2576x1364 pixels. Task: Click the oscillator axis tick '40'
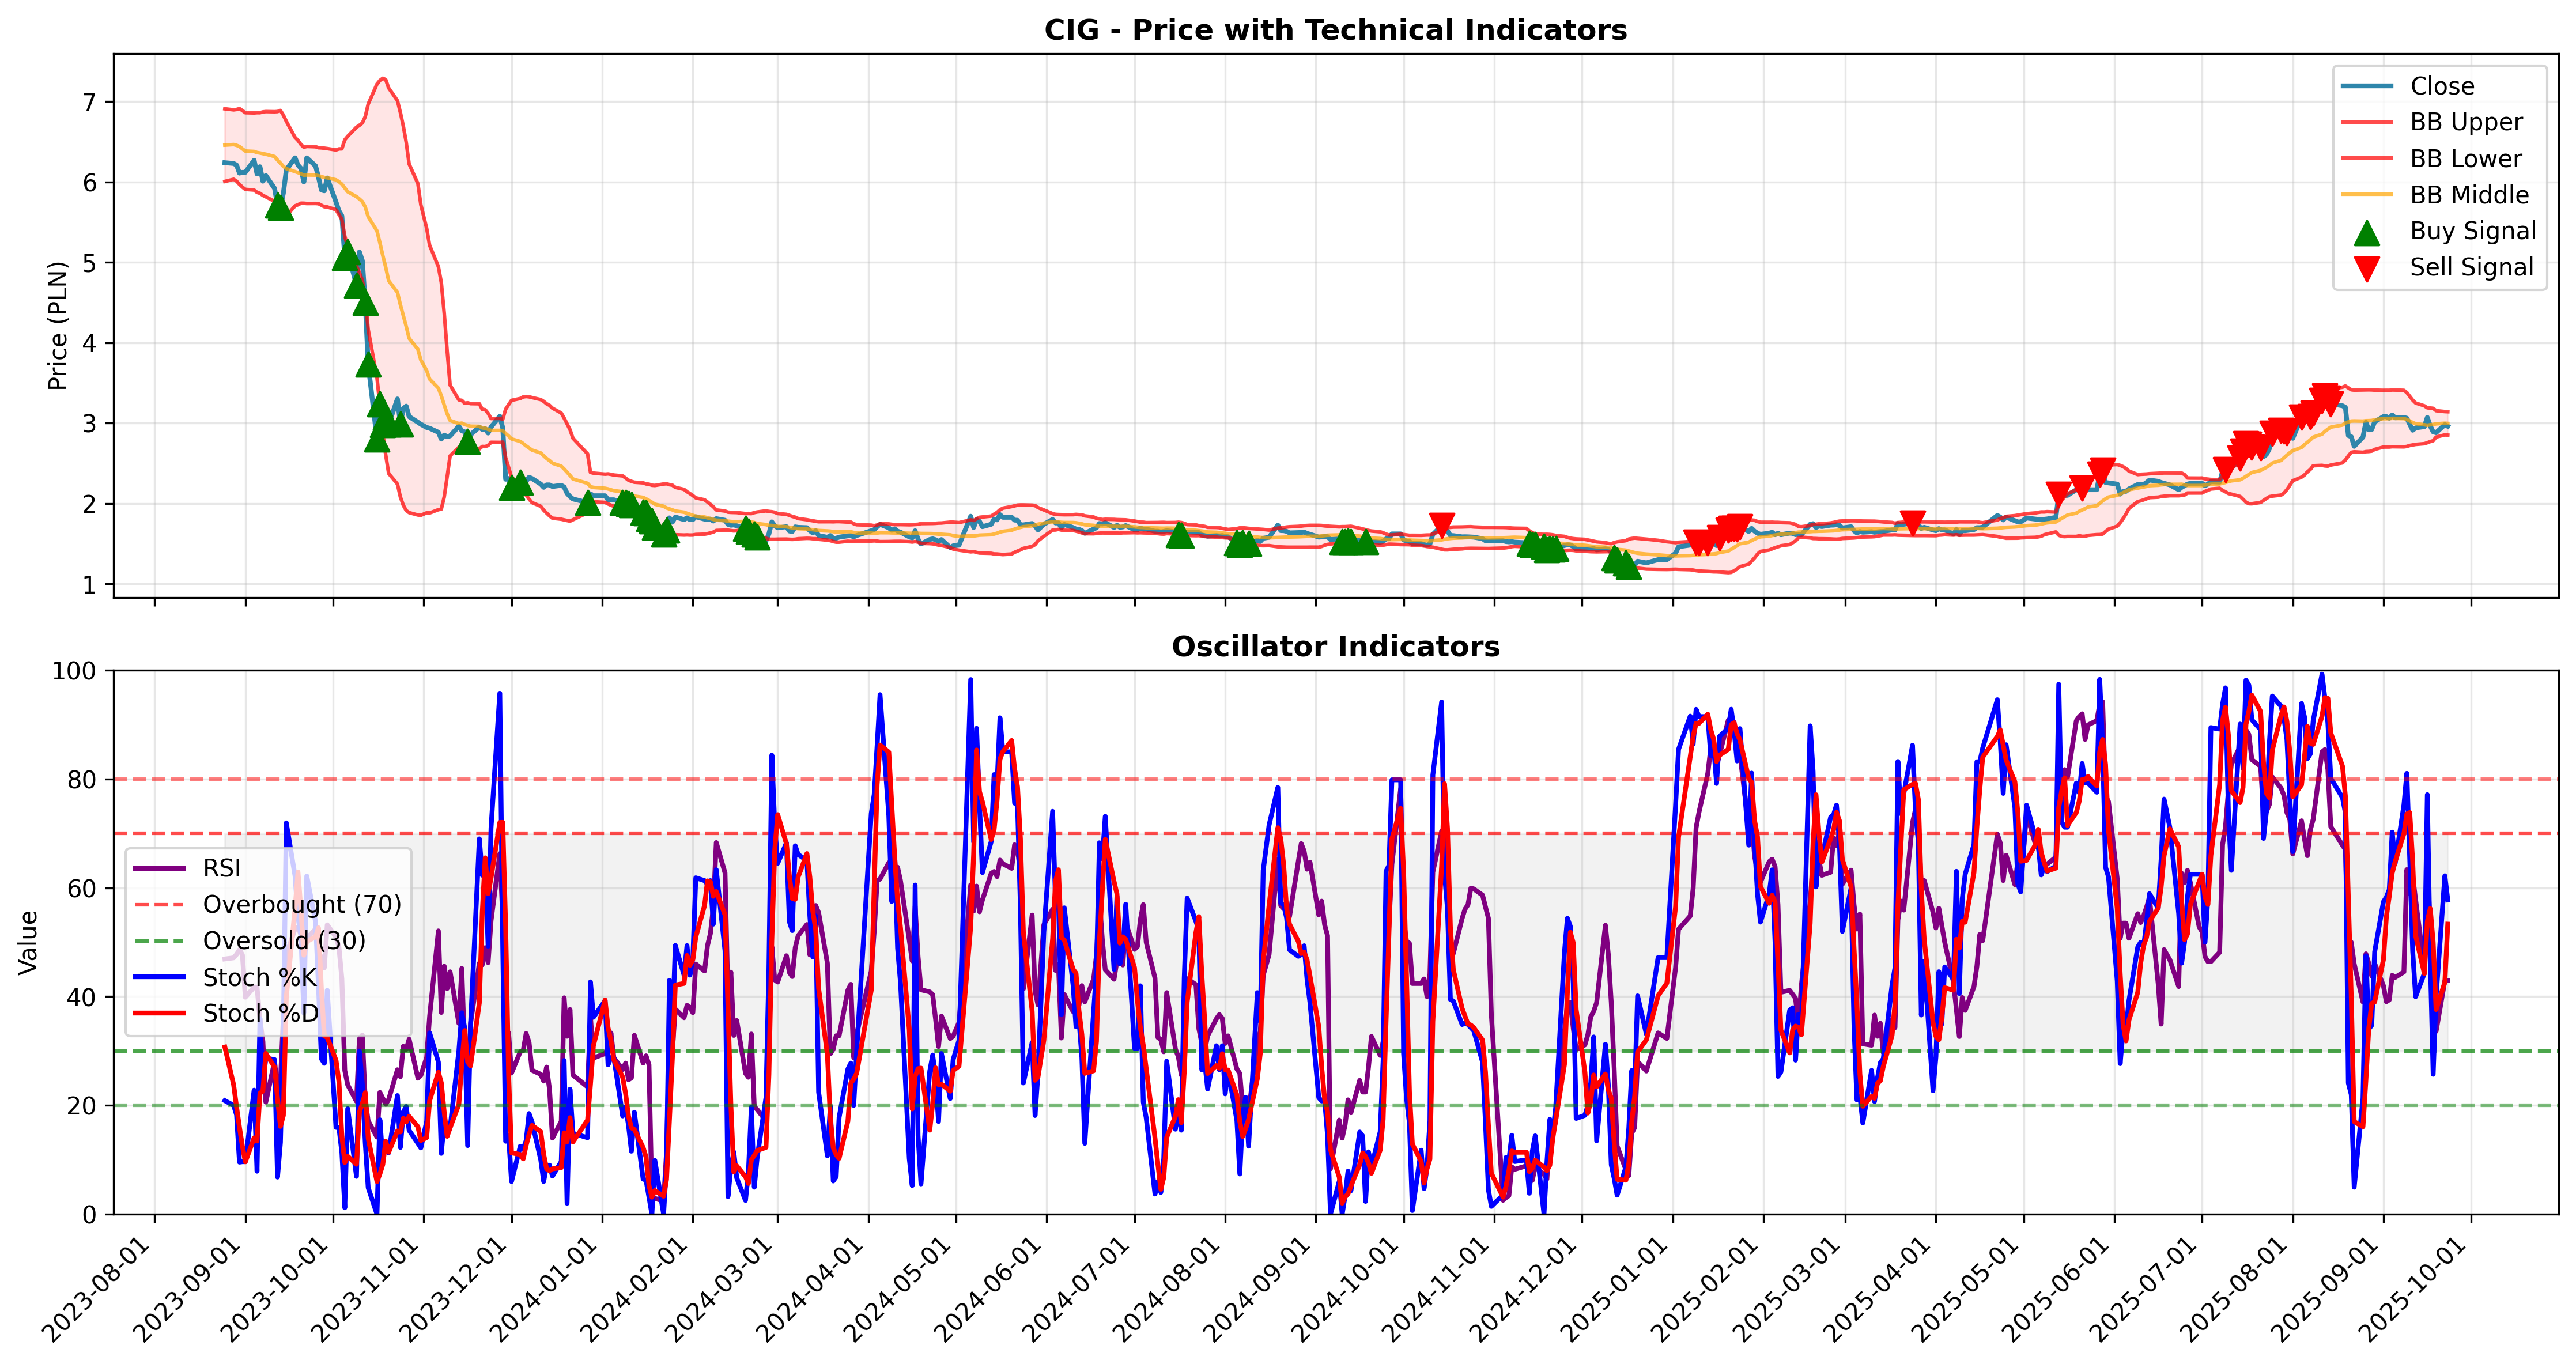point(83,997)
